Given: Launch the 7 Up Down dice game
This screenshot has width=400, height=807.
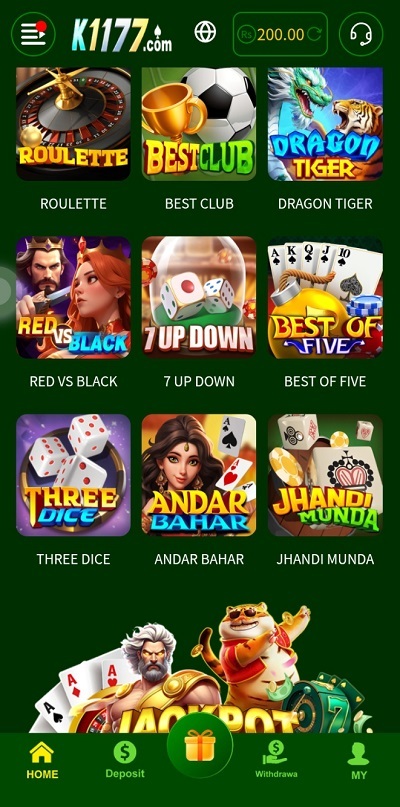Looking at the screenshot, I should pos(199,297).
